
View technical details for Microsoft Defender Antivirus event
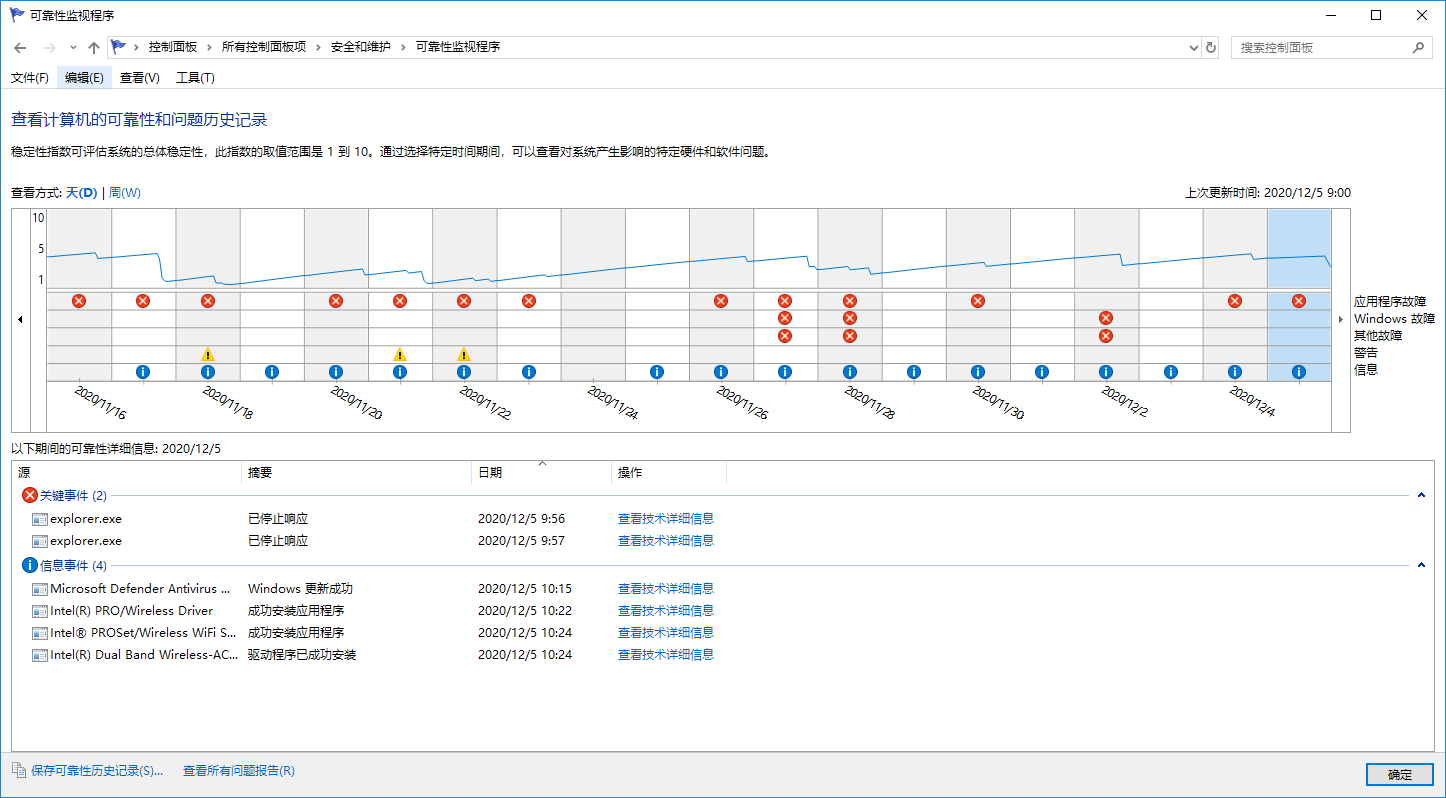click(x=666, y=589)
